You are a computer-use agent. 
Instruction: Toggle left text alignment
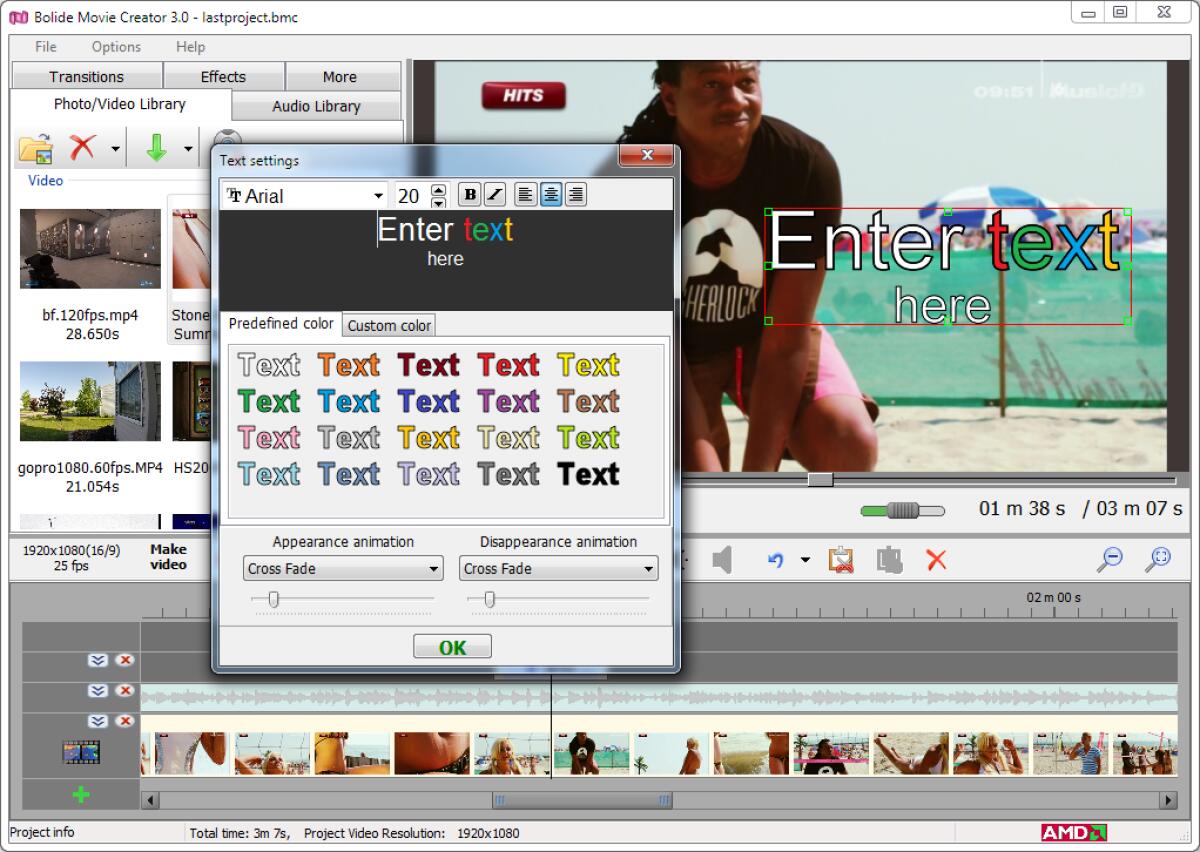coord(526,194)
